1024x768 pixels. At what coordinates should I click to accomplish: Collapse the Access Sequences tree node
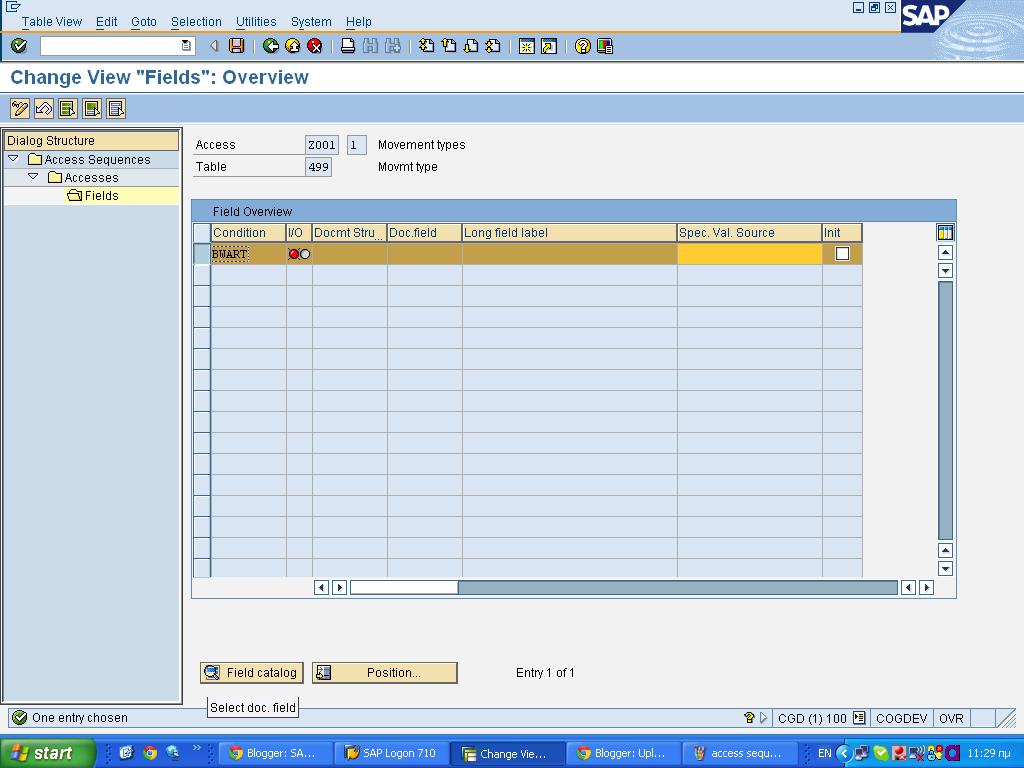pyautogui.click(x=13, y=159)
